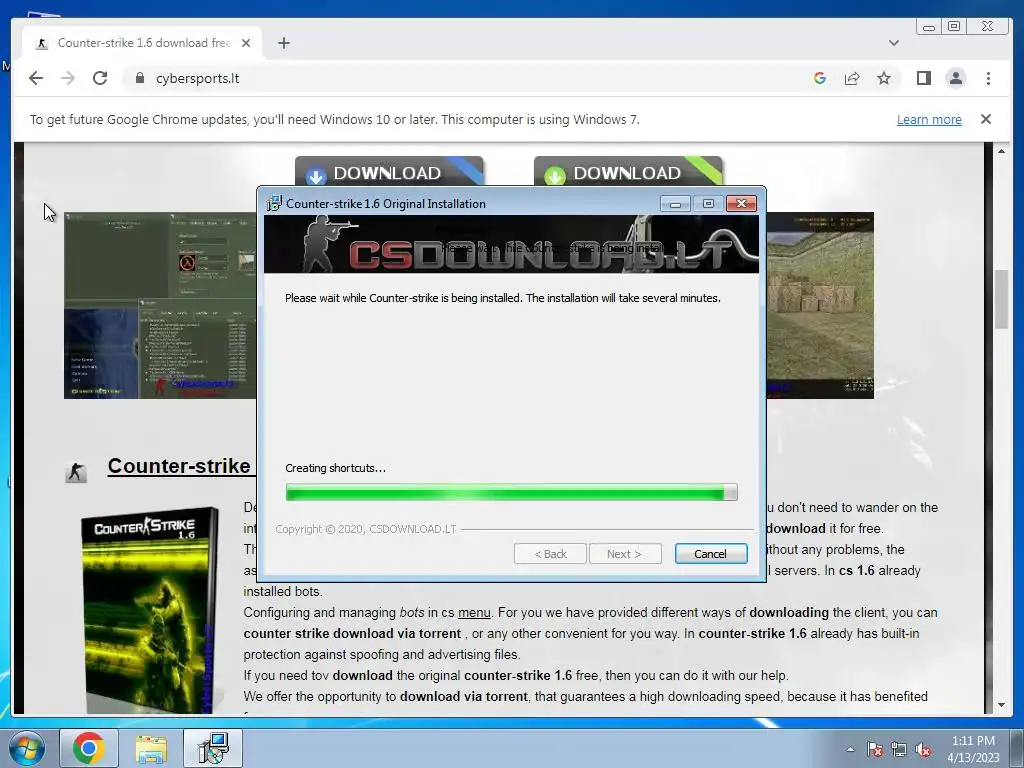1024x768 pixels.
Task: Click the installer progress bar
Action: coord(511,492)
